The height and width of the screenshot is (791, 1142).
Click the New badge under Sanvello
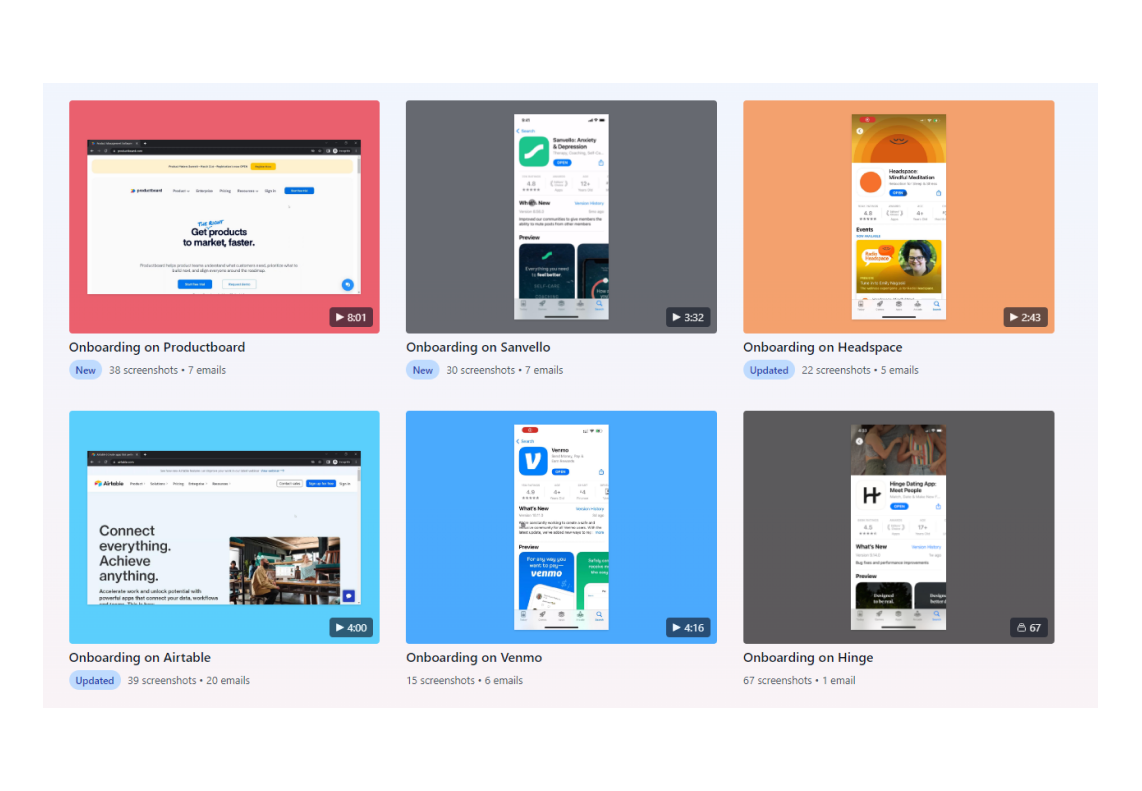coord(422,370)
